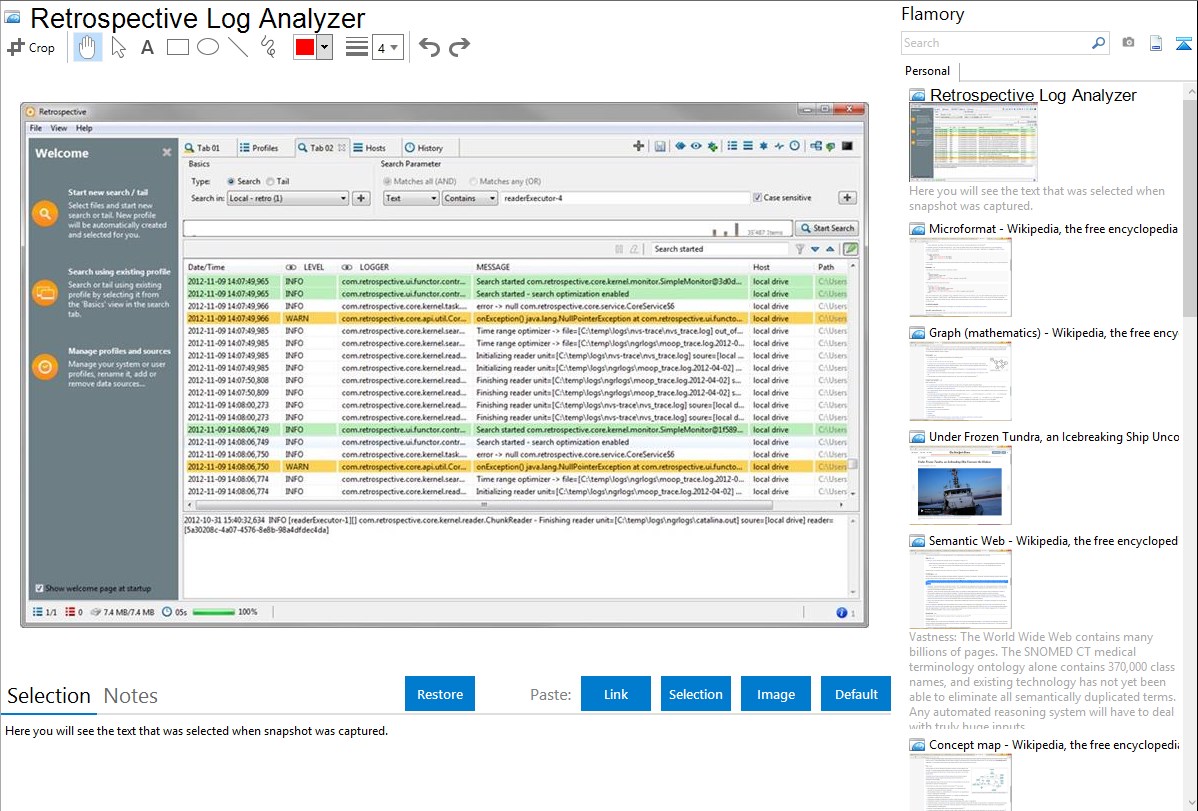Click the save disk icon in Retrospective

659,146
